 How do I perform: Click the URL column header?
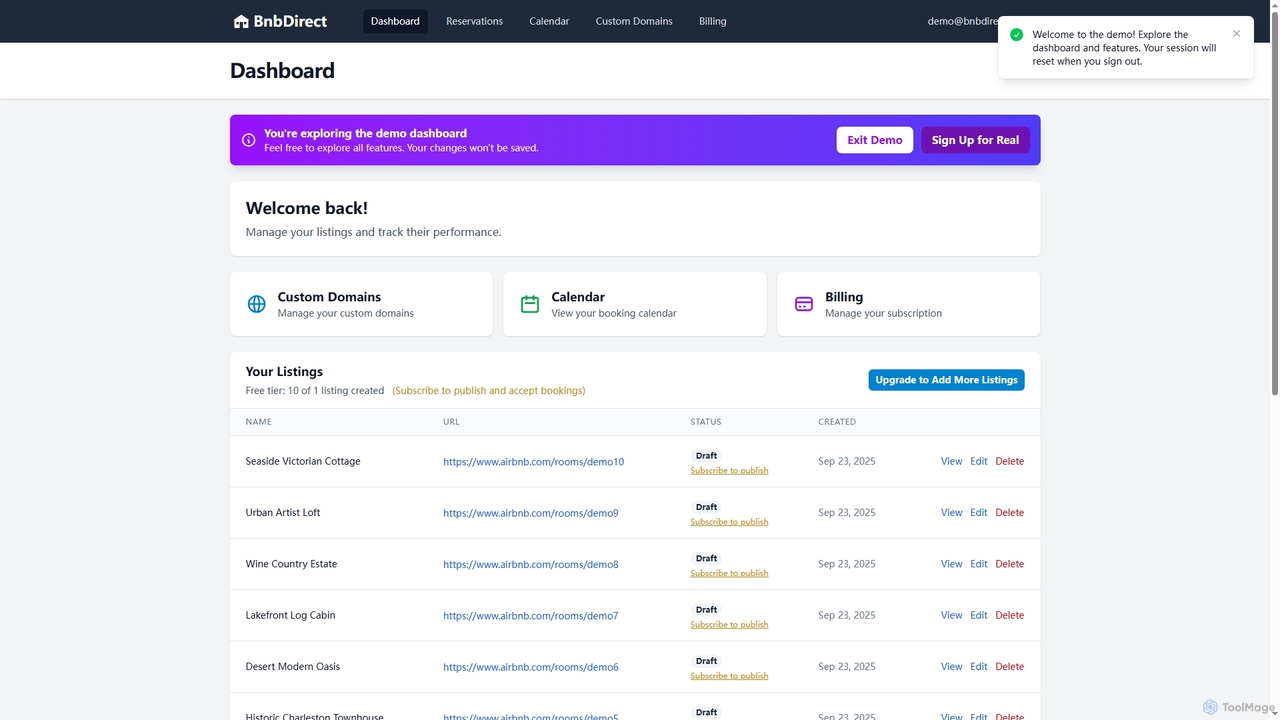451,422
